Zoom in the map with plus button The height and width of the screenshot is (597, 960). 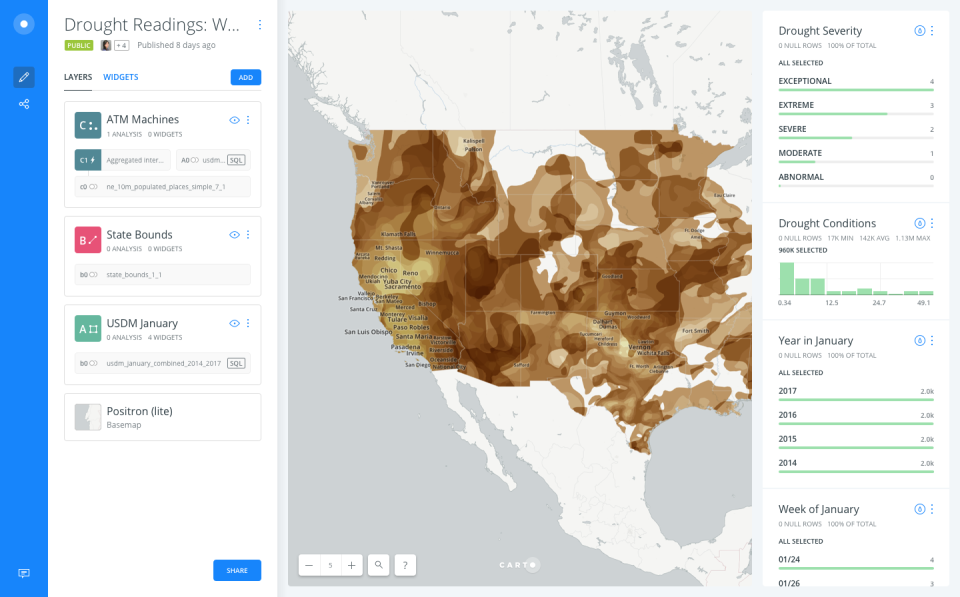point(351,565)
